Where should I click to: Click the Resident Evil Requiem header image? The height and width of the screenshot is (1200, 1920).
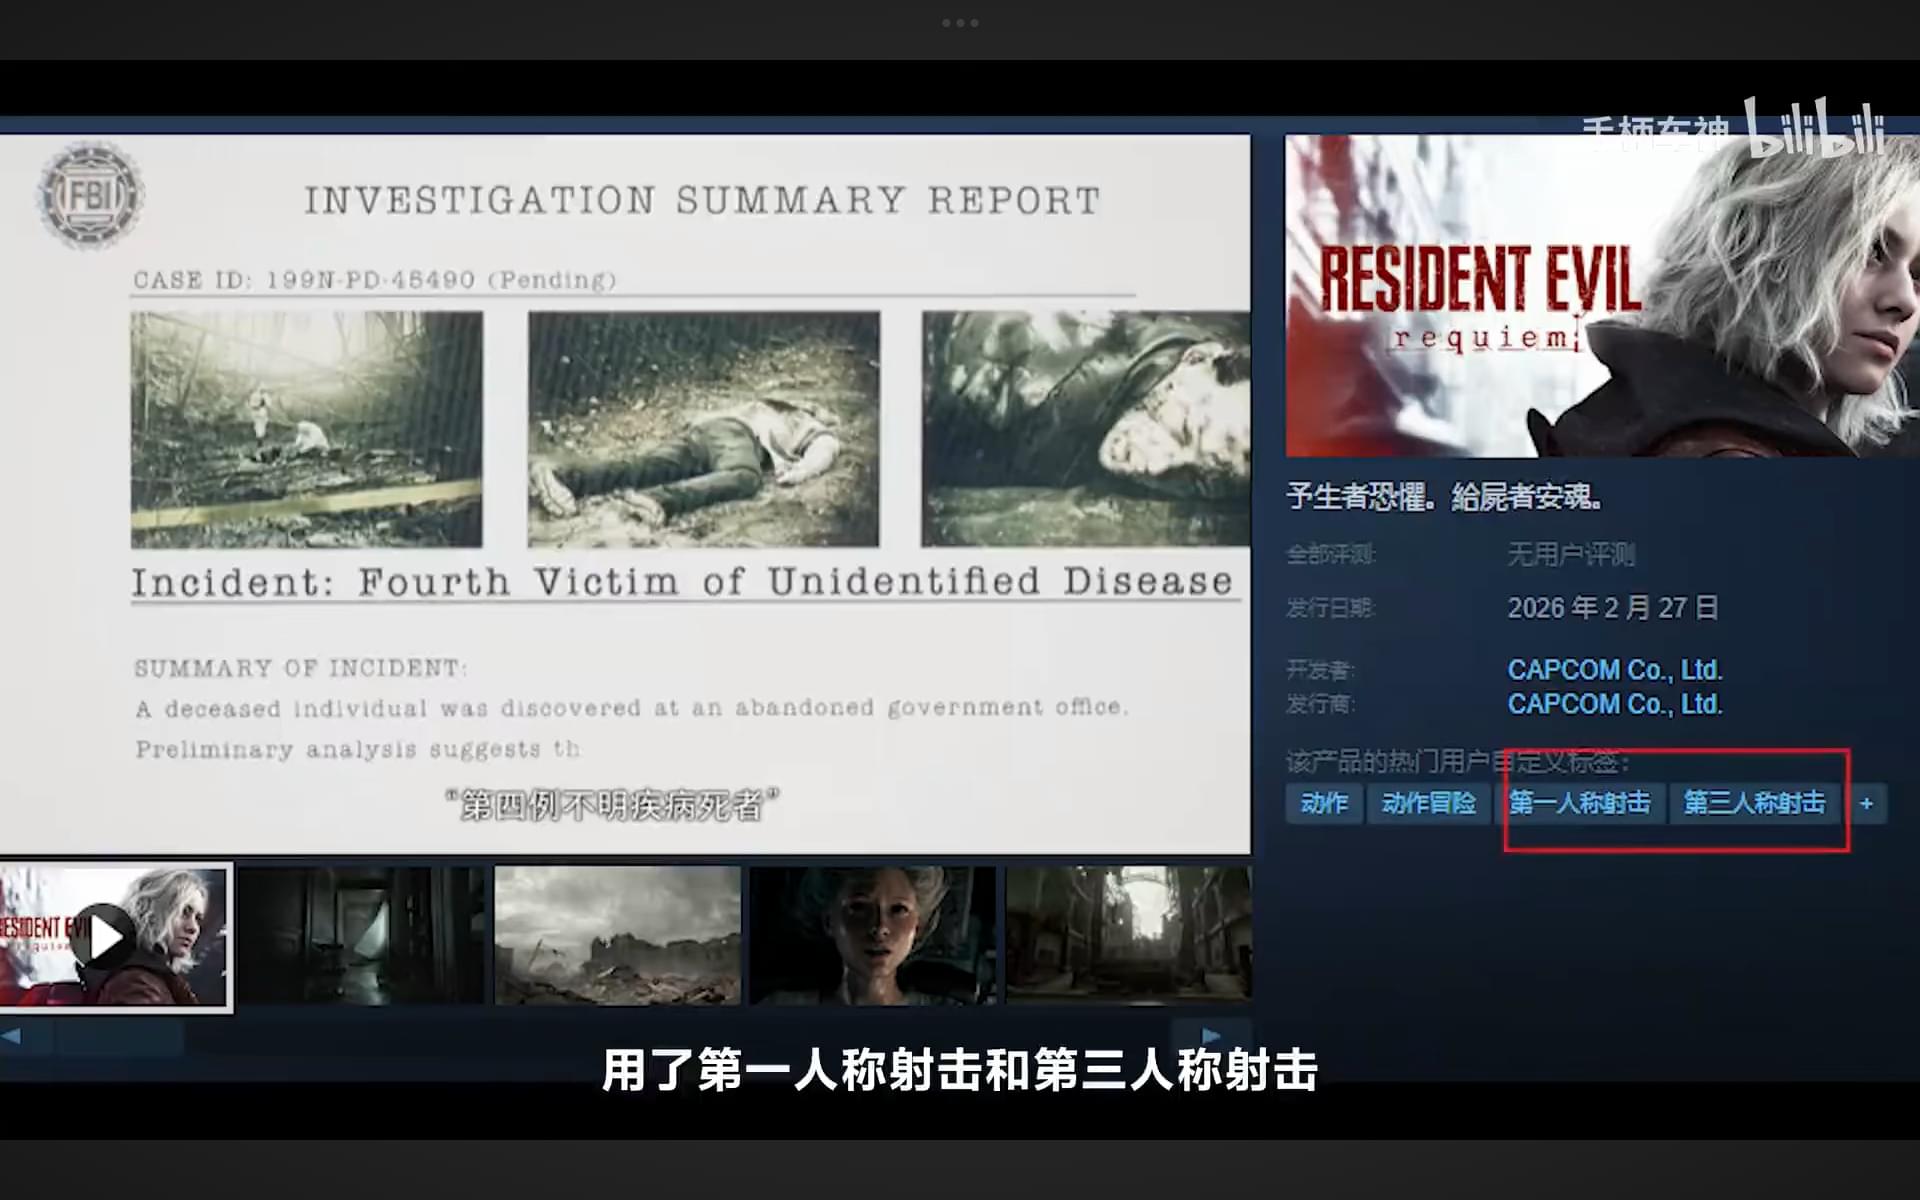point(1602,296)
